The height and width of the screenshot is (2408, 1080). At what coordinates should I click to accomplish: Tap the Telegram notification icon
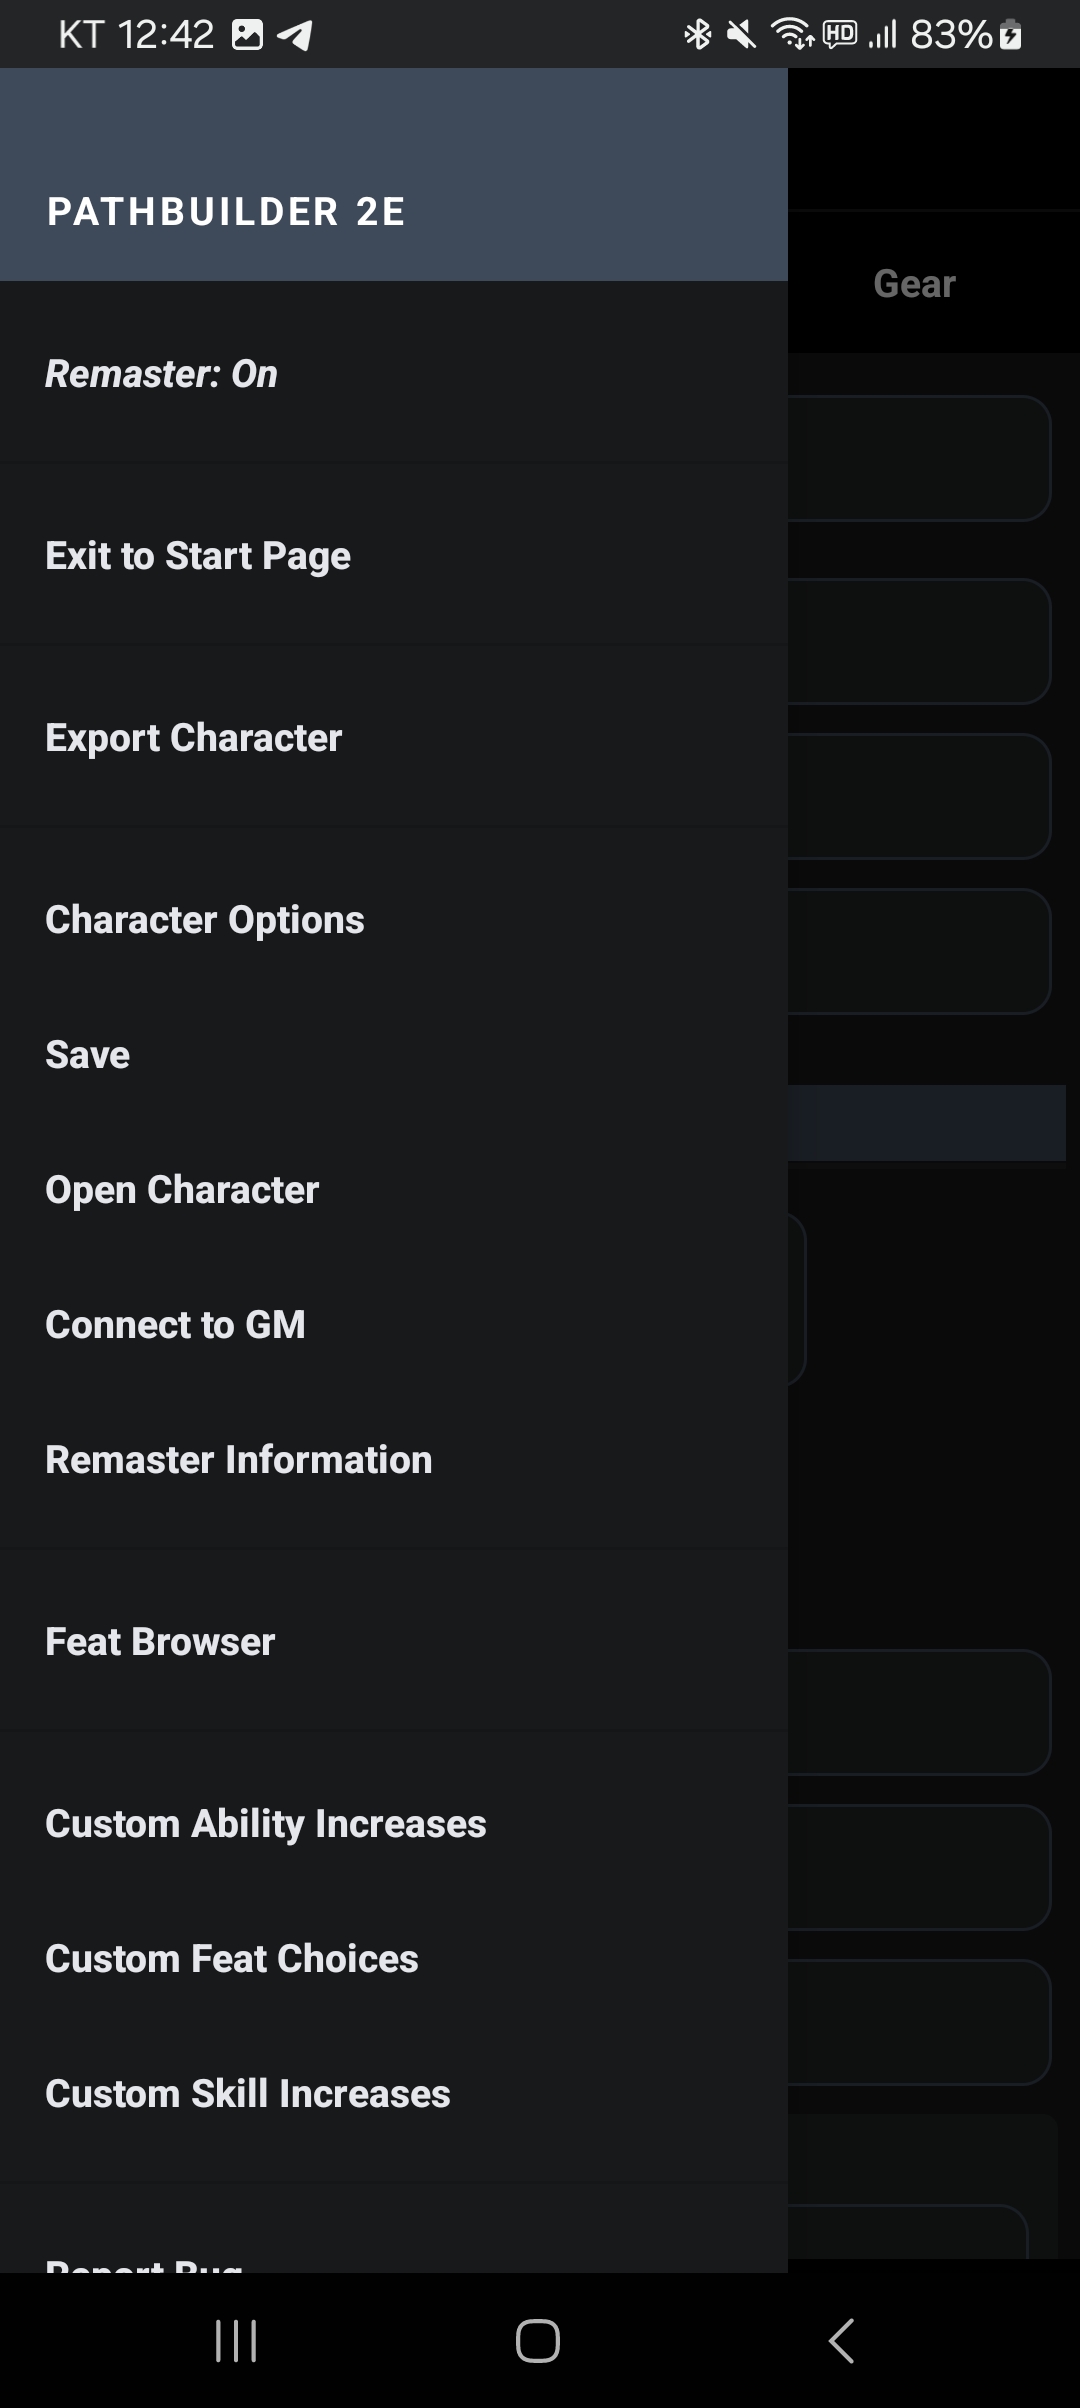[294, 36]
